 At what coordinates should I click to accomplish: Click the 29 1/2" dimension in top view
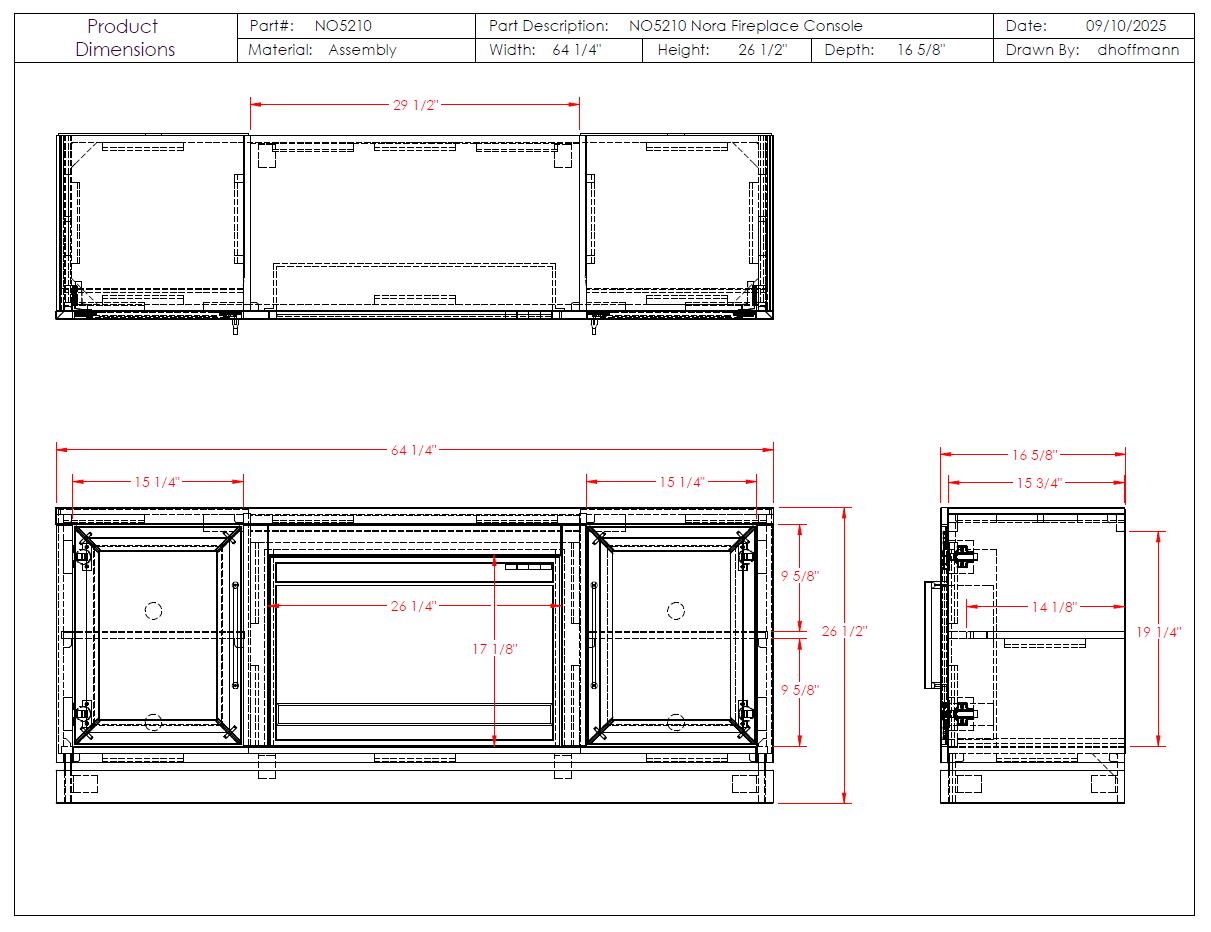(414, 104)
